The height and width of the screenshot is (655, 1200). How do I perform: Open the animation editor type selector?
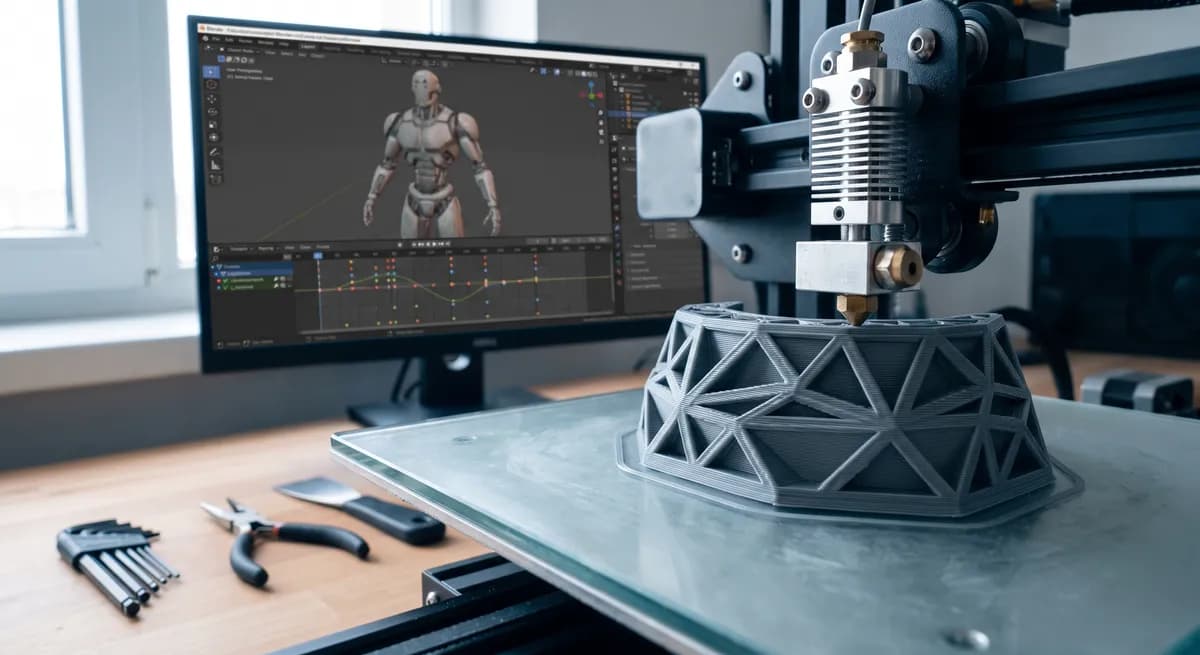216,249
